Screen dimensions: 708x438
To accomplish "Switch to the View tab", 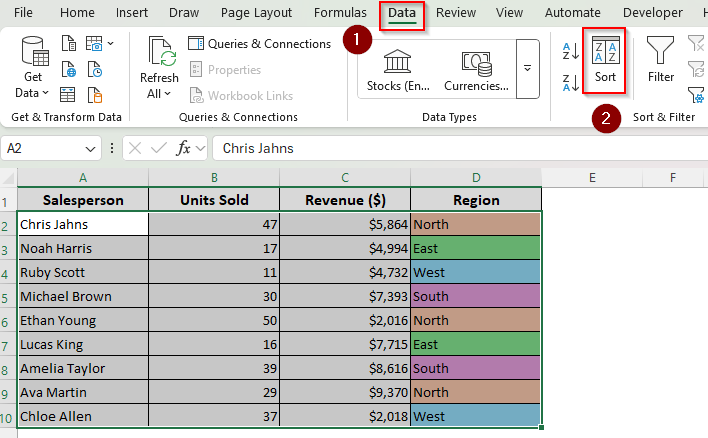I will pyautogui.click(x=509, y=13).
